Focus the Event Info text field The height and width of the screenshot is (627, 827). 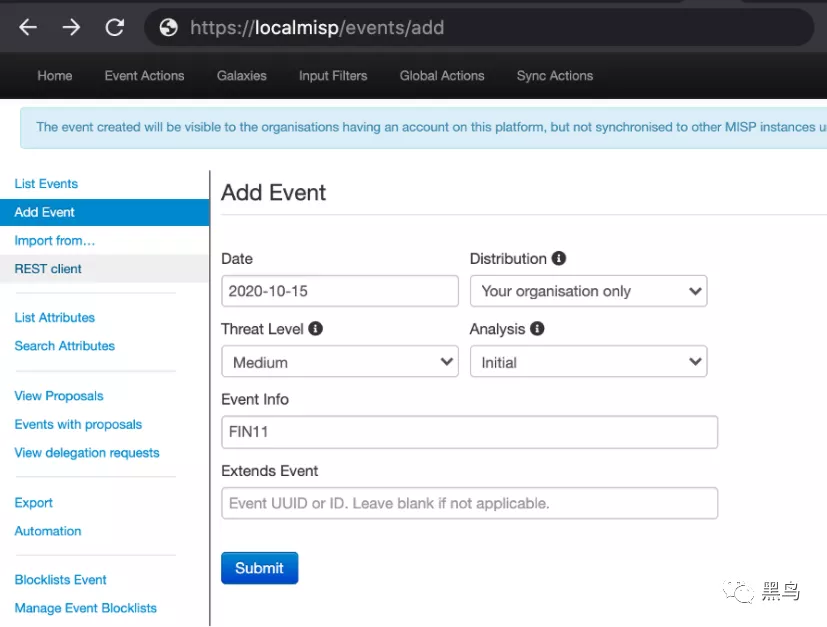(x=469, y=433)
